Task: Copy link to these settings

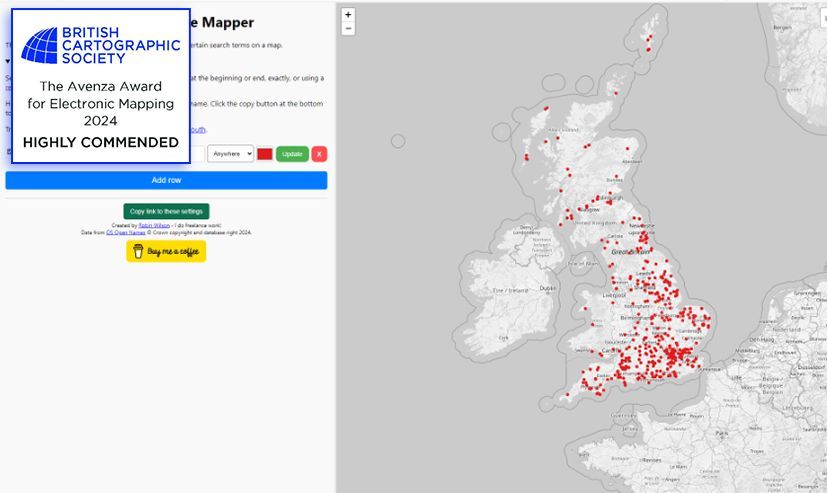Action: pyautogui.click(x=166, y=211)
